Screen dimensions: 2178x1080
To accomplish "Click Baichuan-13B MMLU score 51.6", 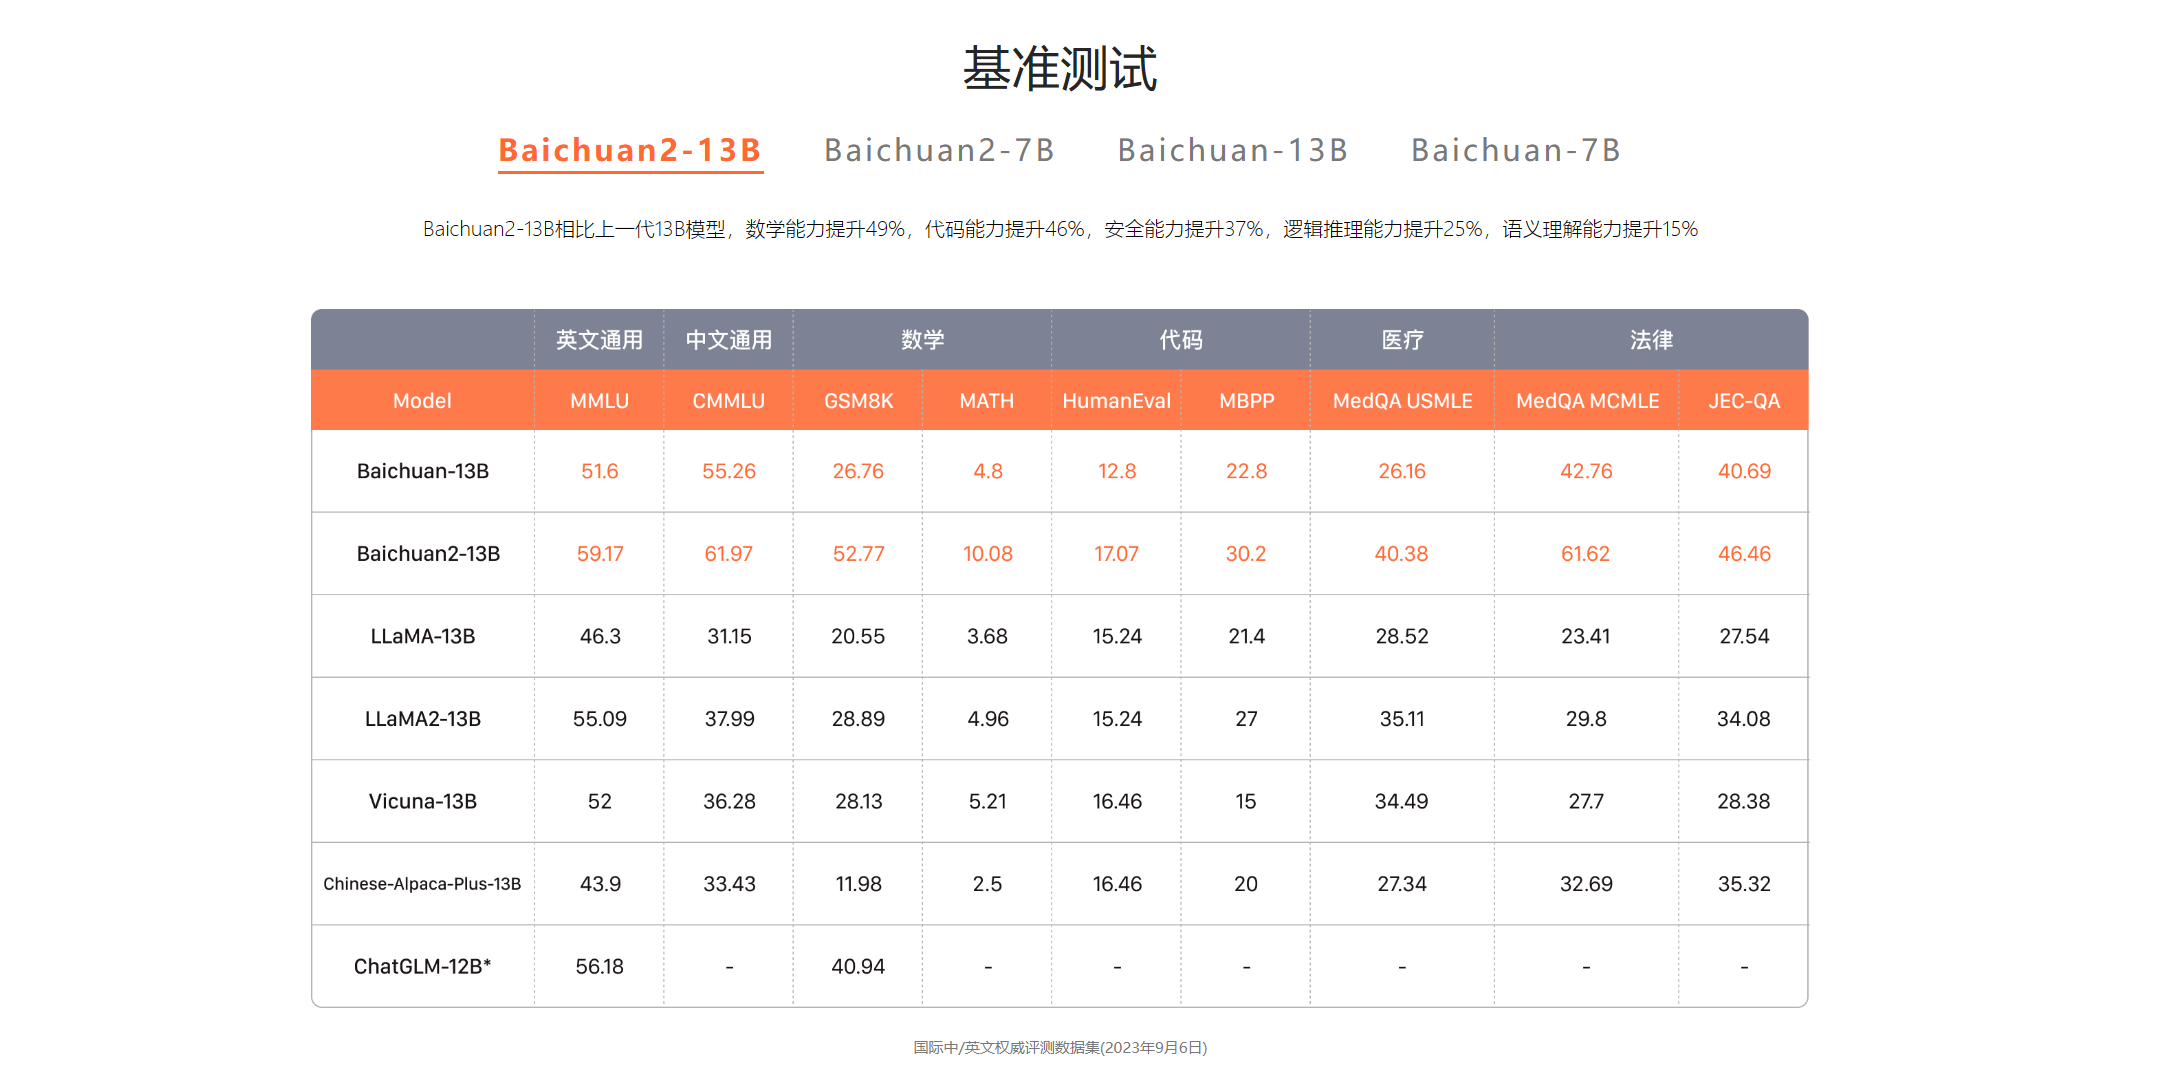I will pos(600,471).
